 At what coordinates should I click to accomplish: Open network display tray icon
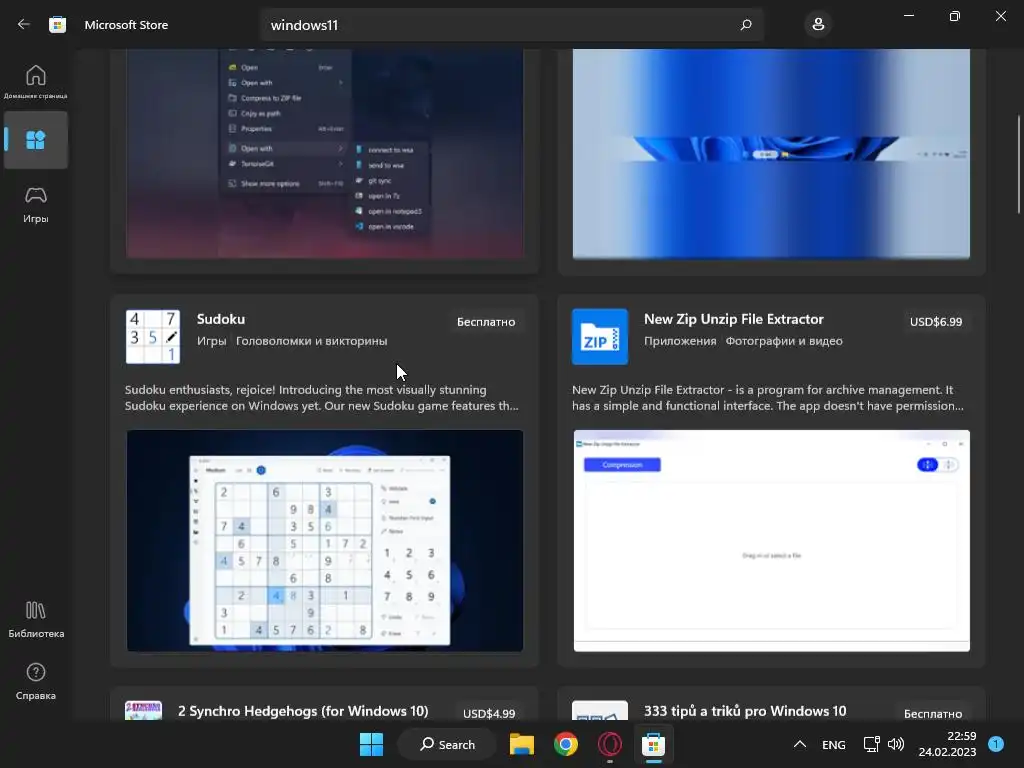point(872,744)
